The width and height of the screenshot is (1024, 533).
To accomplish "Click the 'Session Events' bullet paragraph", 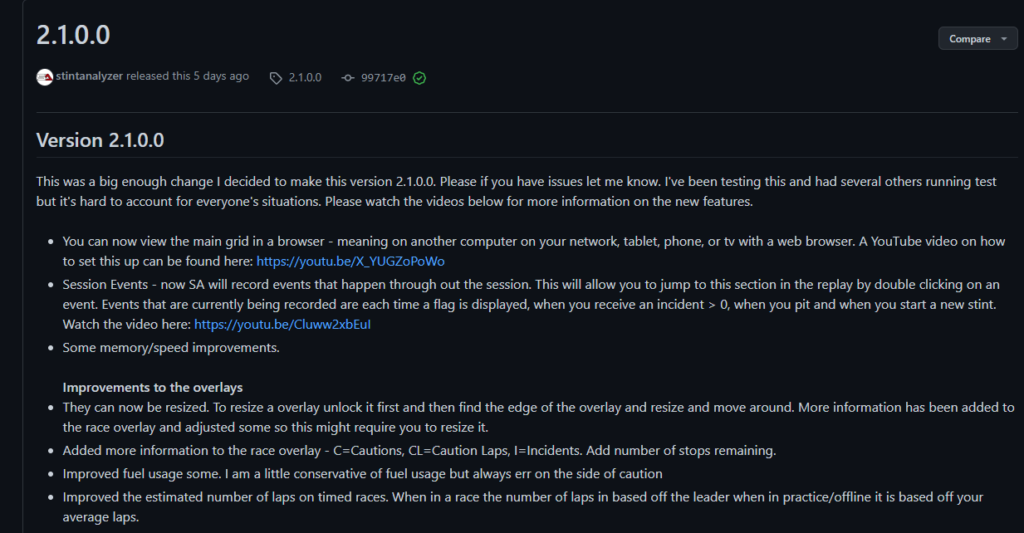I will pyautogui.click(x=532, y=304).
